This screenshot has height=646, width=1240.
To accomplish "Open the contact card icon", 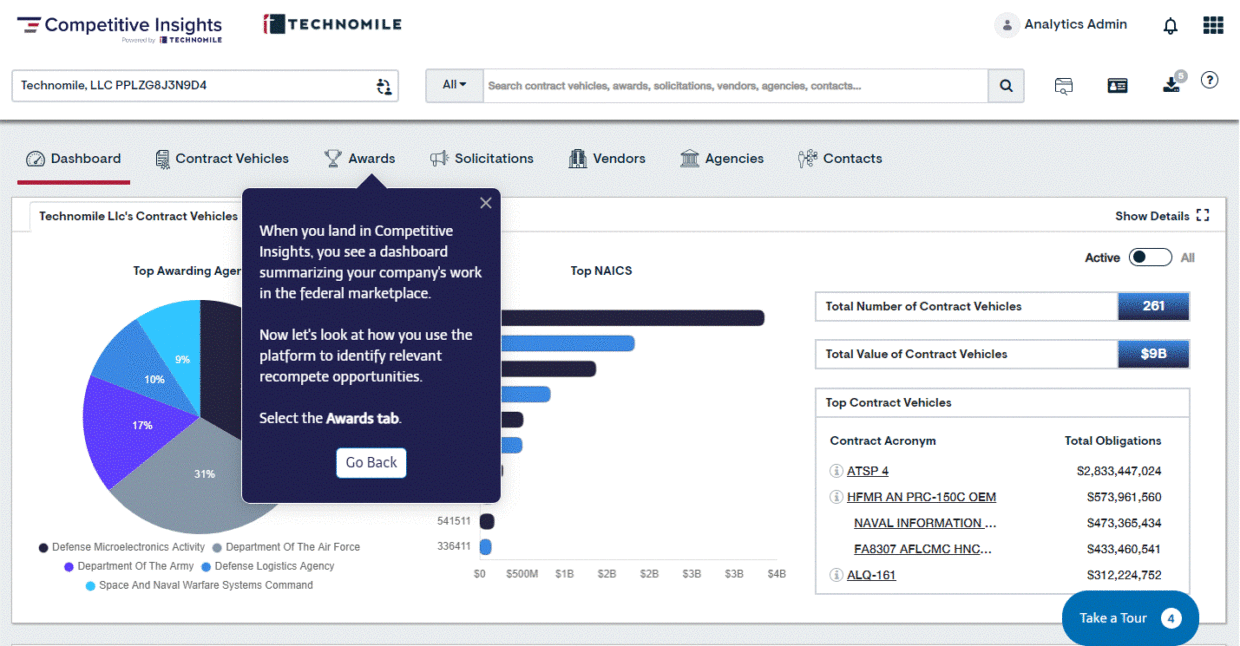I will (1118, 86).
